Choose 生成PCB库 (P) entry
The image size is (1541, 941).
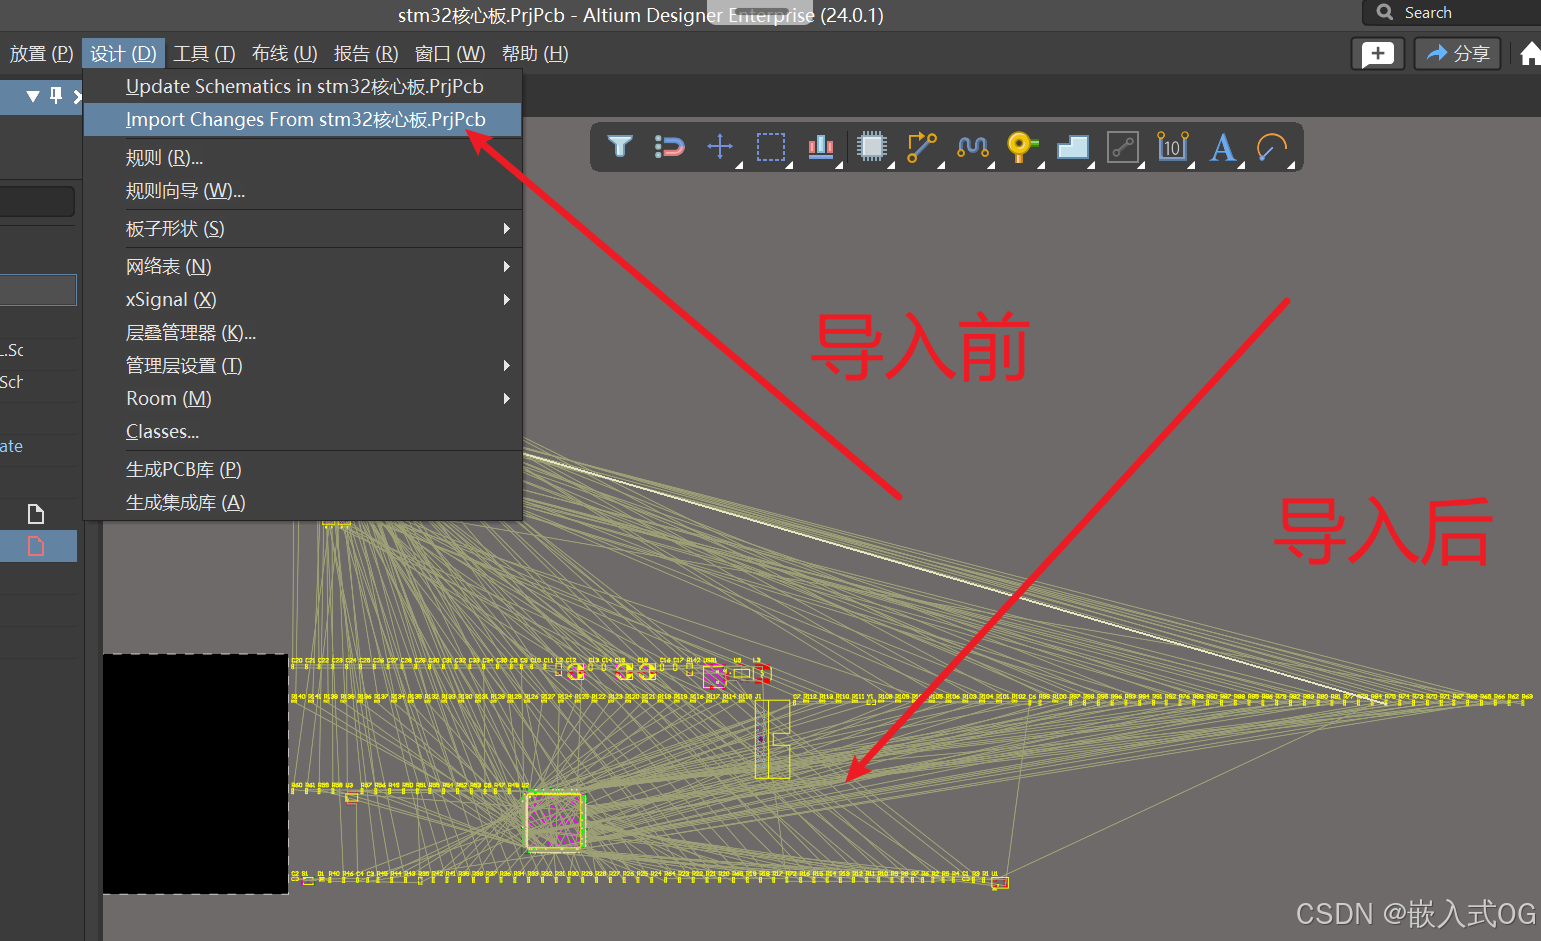click(303, 469)
